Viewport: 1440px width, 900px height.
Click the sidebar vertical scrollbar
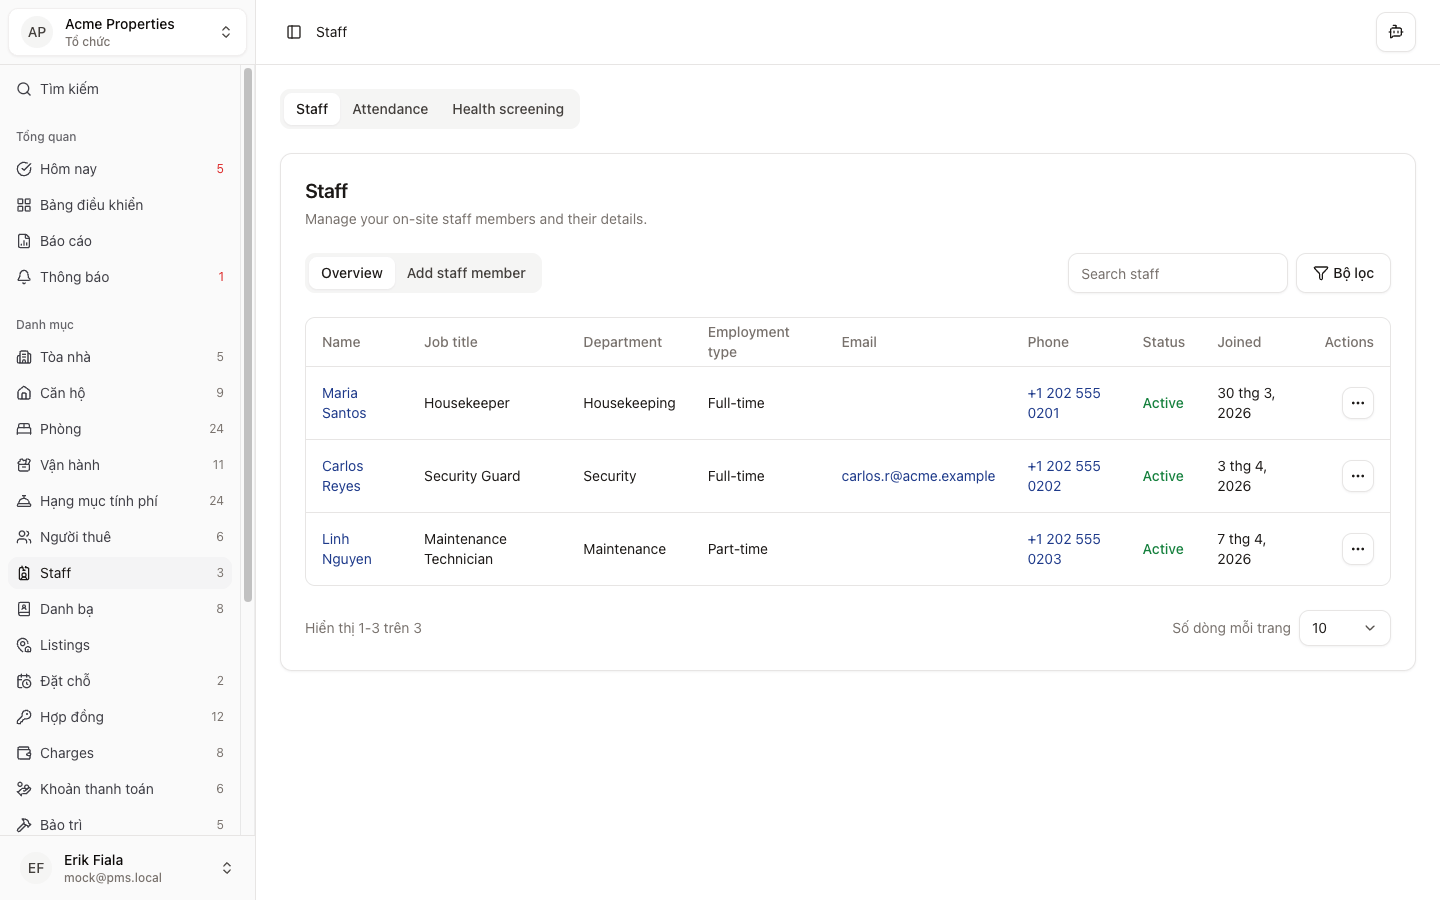coord(248,335)
